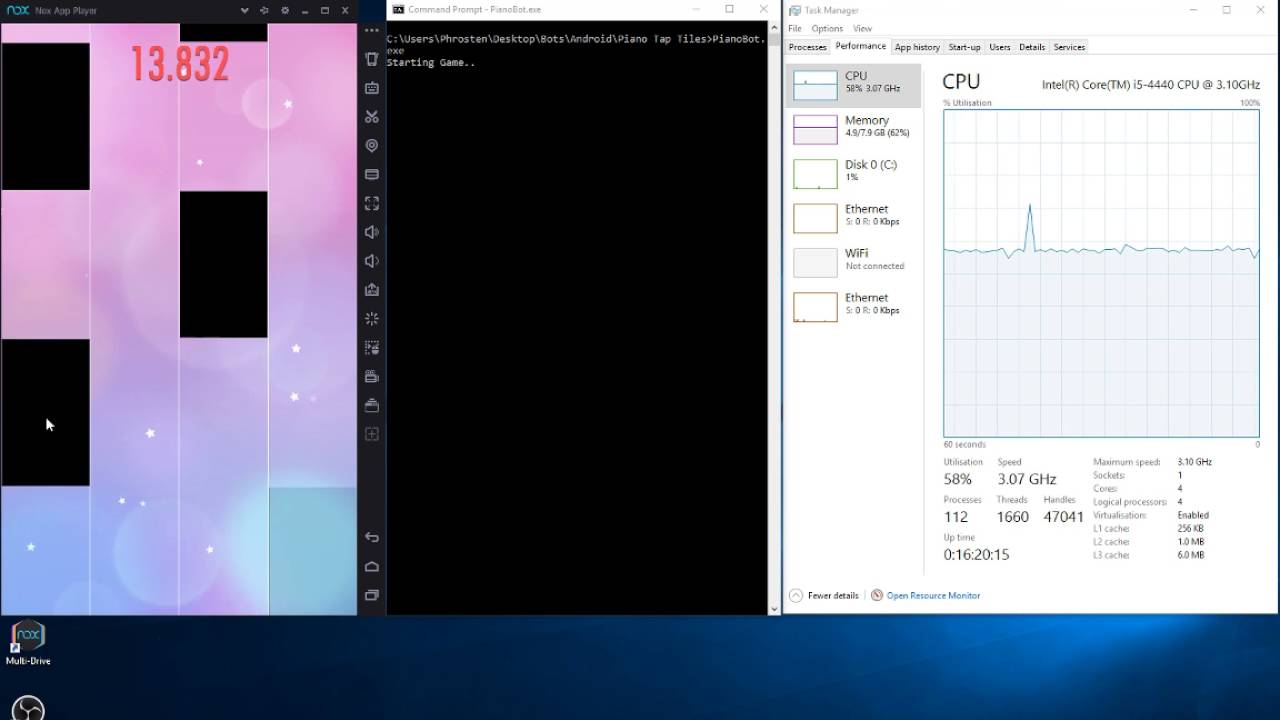1280x720 pixels.
Task: Select the Performance tab
Action: (861, 46)
